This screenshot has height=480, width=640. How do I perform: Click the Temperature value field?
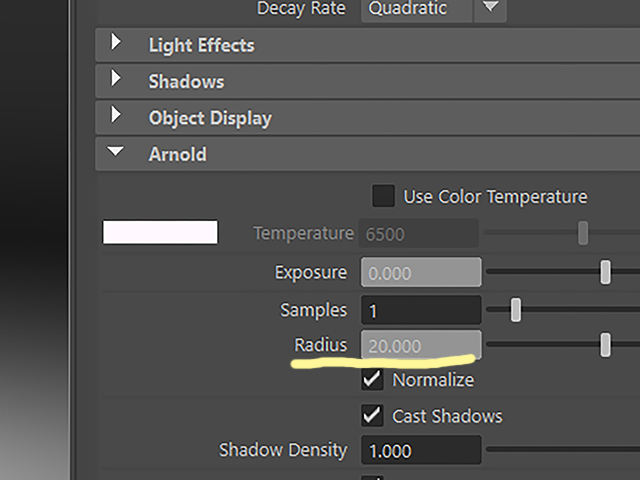click(419, 233)
